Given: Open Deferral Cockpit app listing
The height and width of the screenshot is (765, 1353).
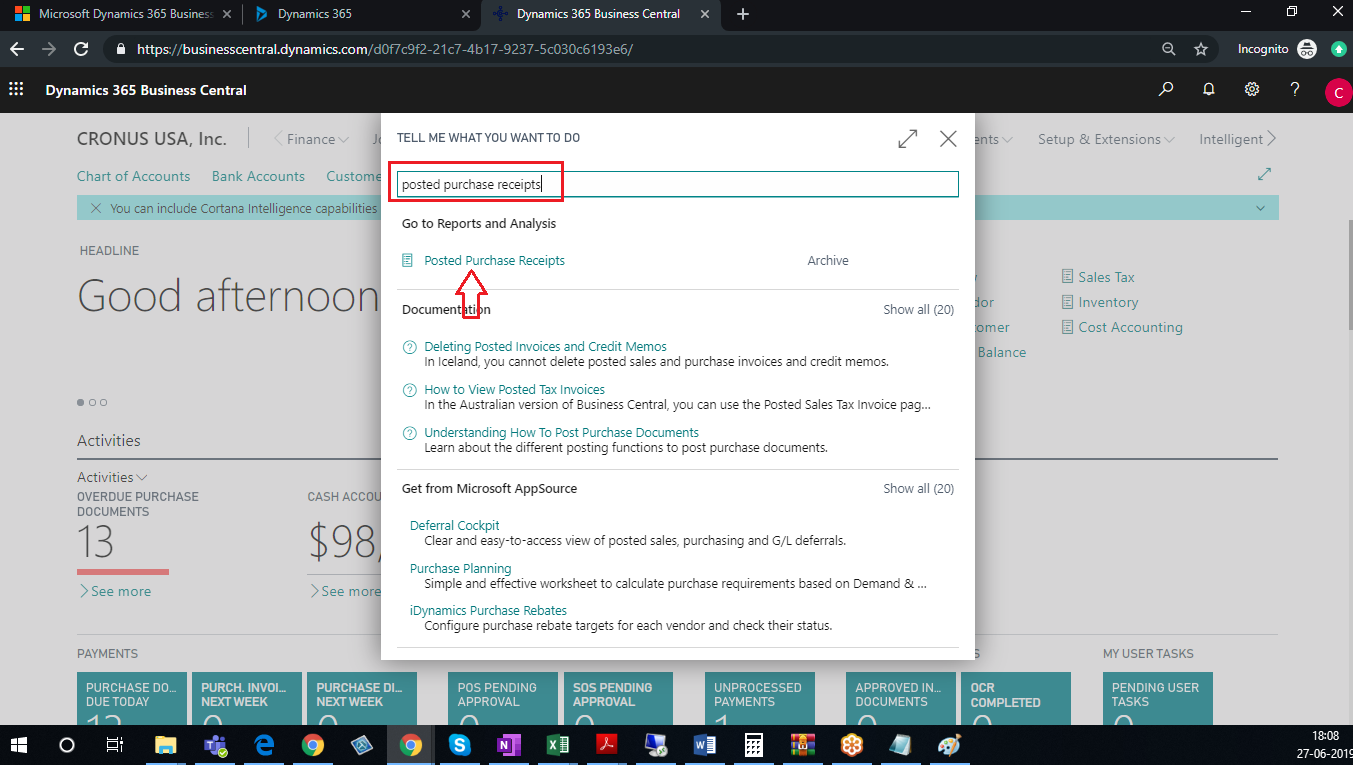Looking at the screenshot, I should 455,525.
